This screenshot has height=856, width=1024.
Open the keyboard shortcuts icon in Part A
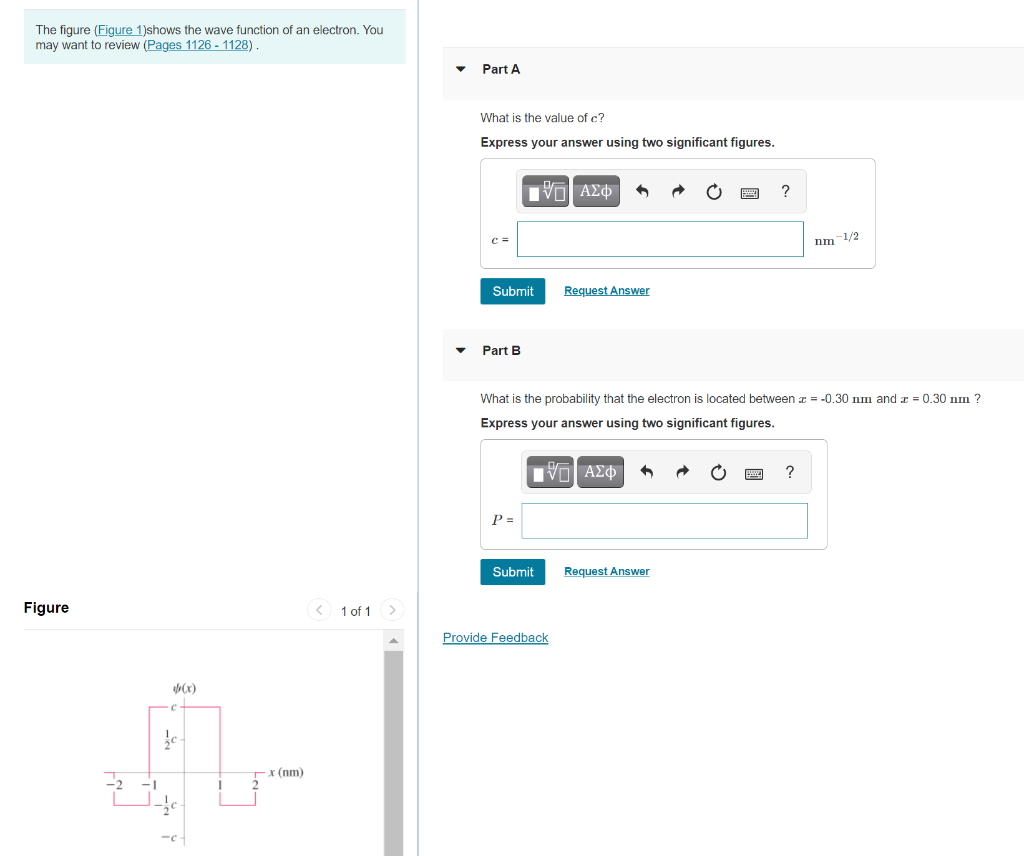click(x=749, y=191)
